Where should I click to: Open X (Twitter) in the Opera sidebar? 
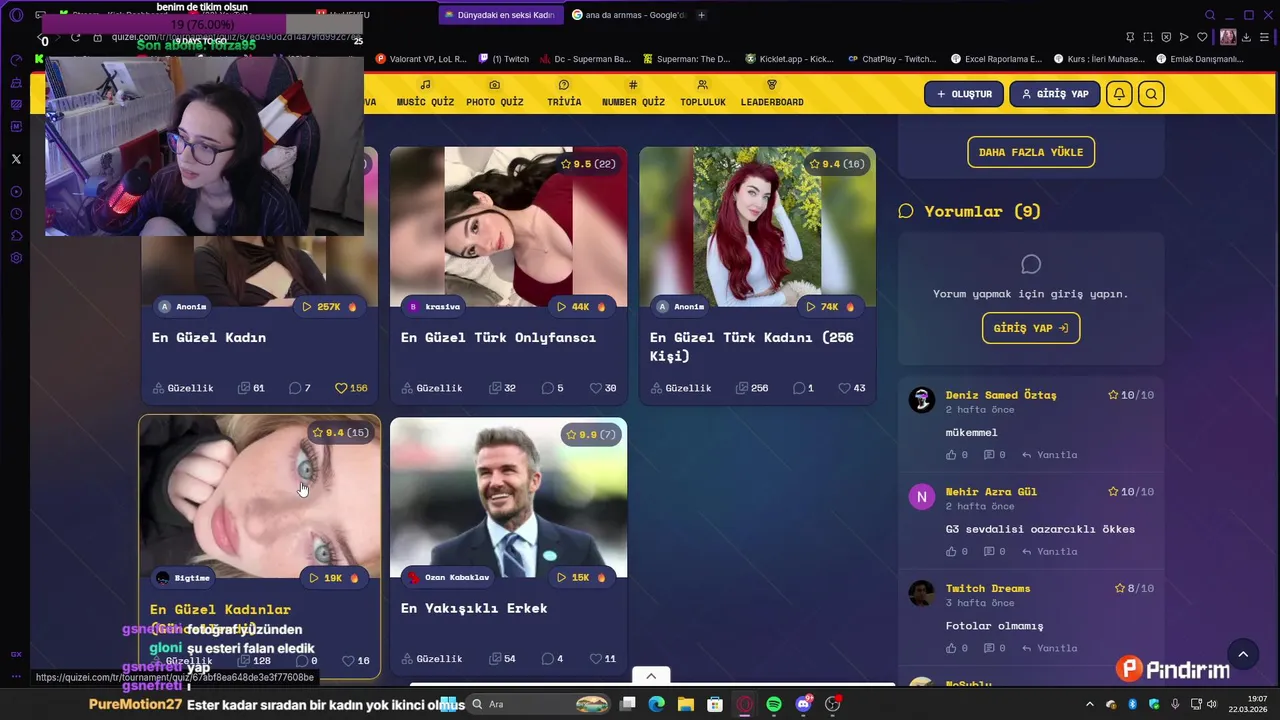coord(16,159)
